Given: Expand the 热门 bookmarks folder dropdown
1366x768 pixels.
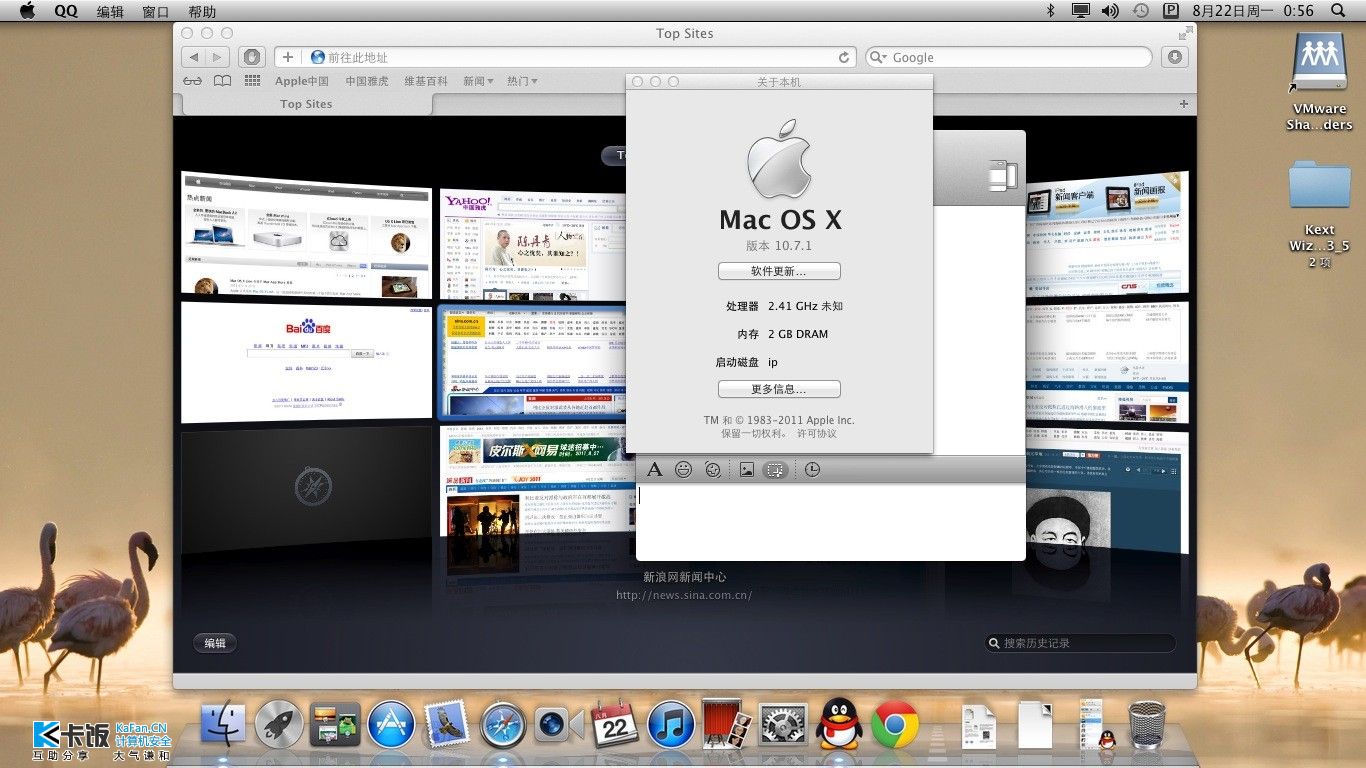Looking at the screenshot, I should [522, 81].
